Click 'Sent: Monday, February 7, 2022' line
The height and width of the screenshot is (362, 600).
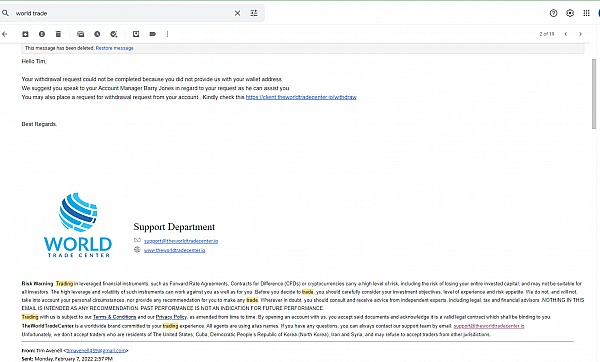67,359
